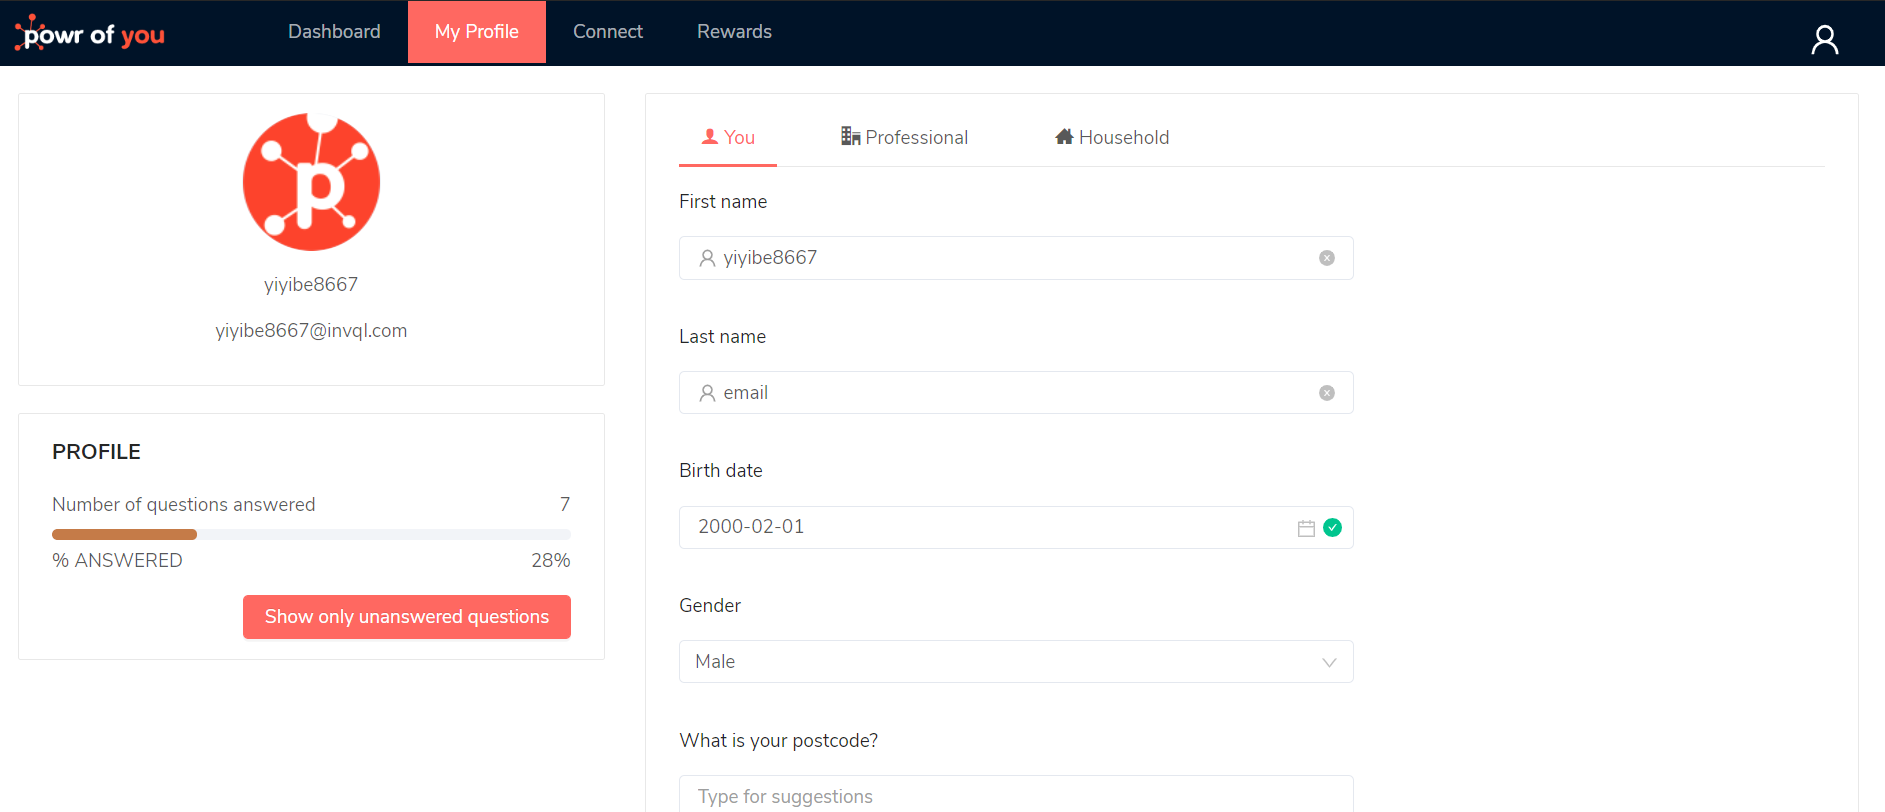Click the round profile avatar image
Screen dimensions: 1885x812
[311, 181]
